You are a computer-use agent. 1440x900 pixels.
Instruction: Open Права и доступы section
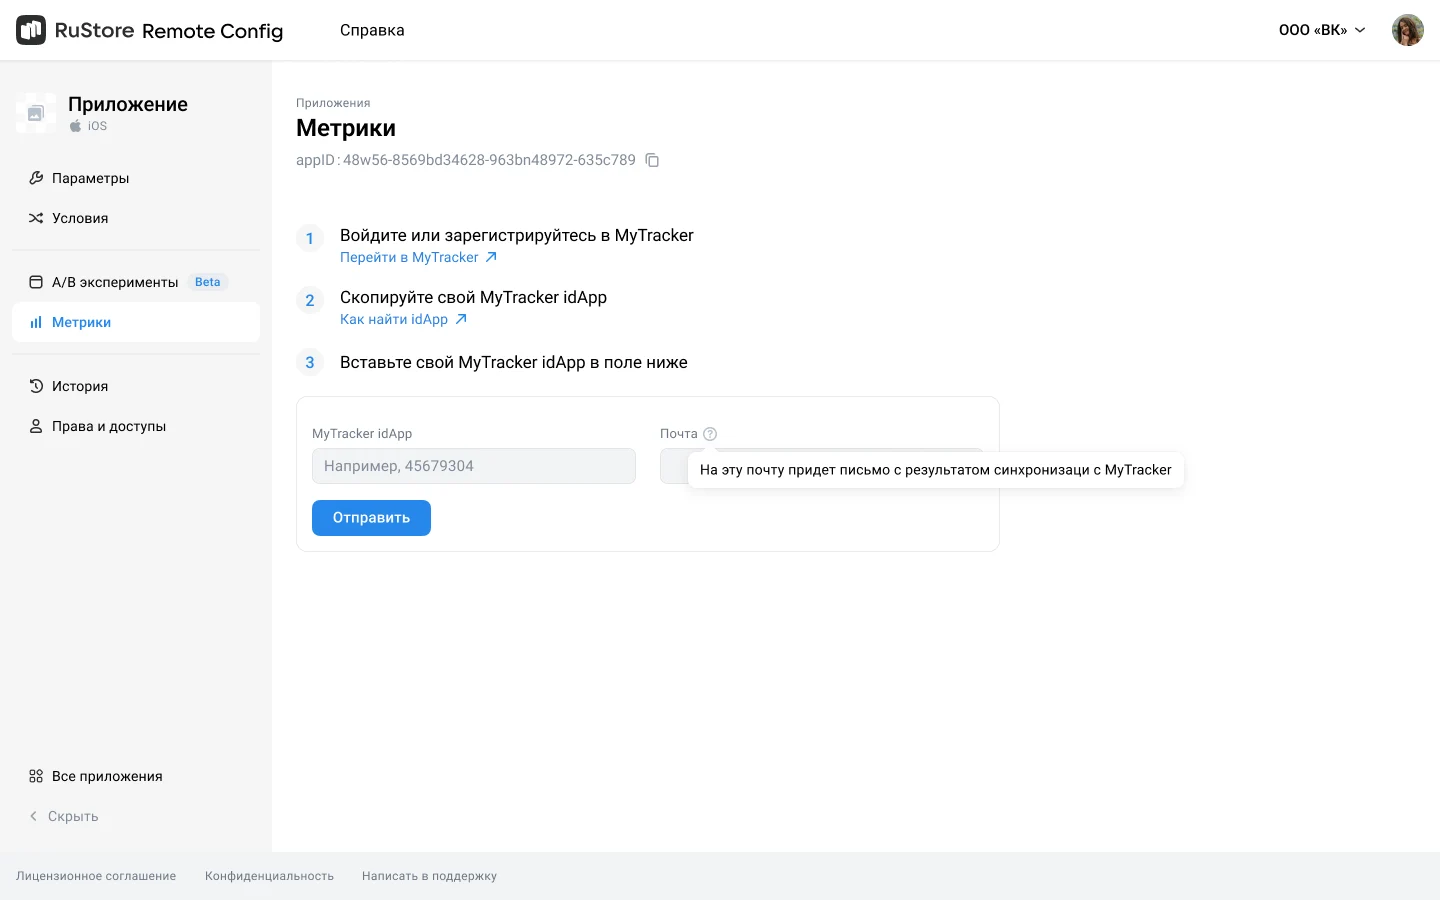coord(136,426)
